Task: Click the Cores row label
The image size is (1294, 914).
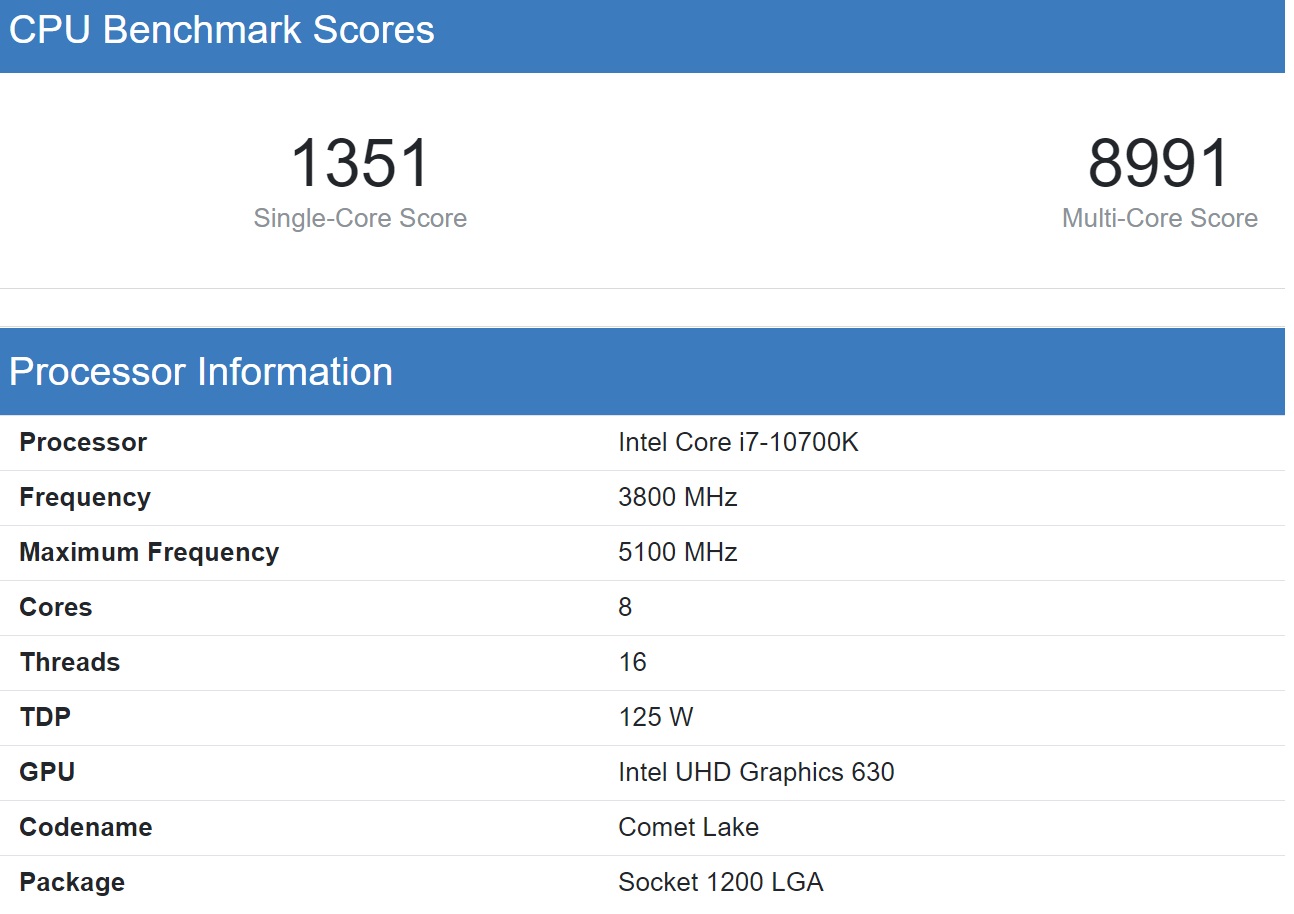Action: [56, 607]
